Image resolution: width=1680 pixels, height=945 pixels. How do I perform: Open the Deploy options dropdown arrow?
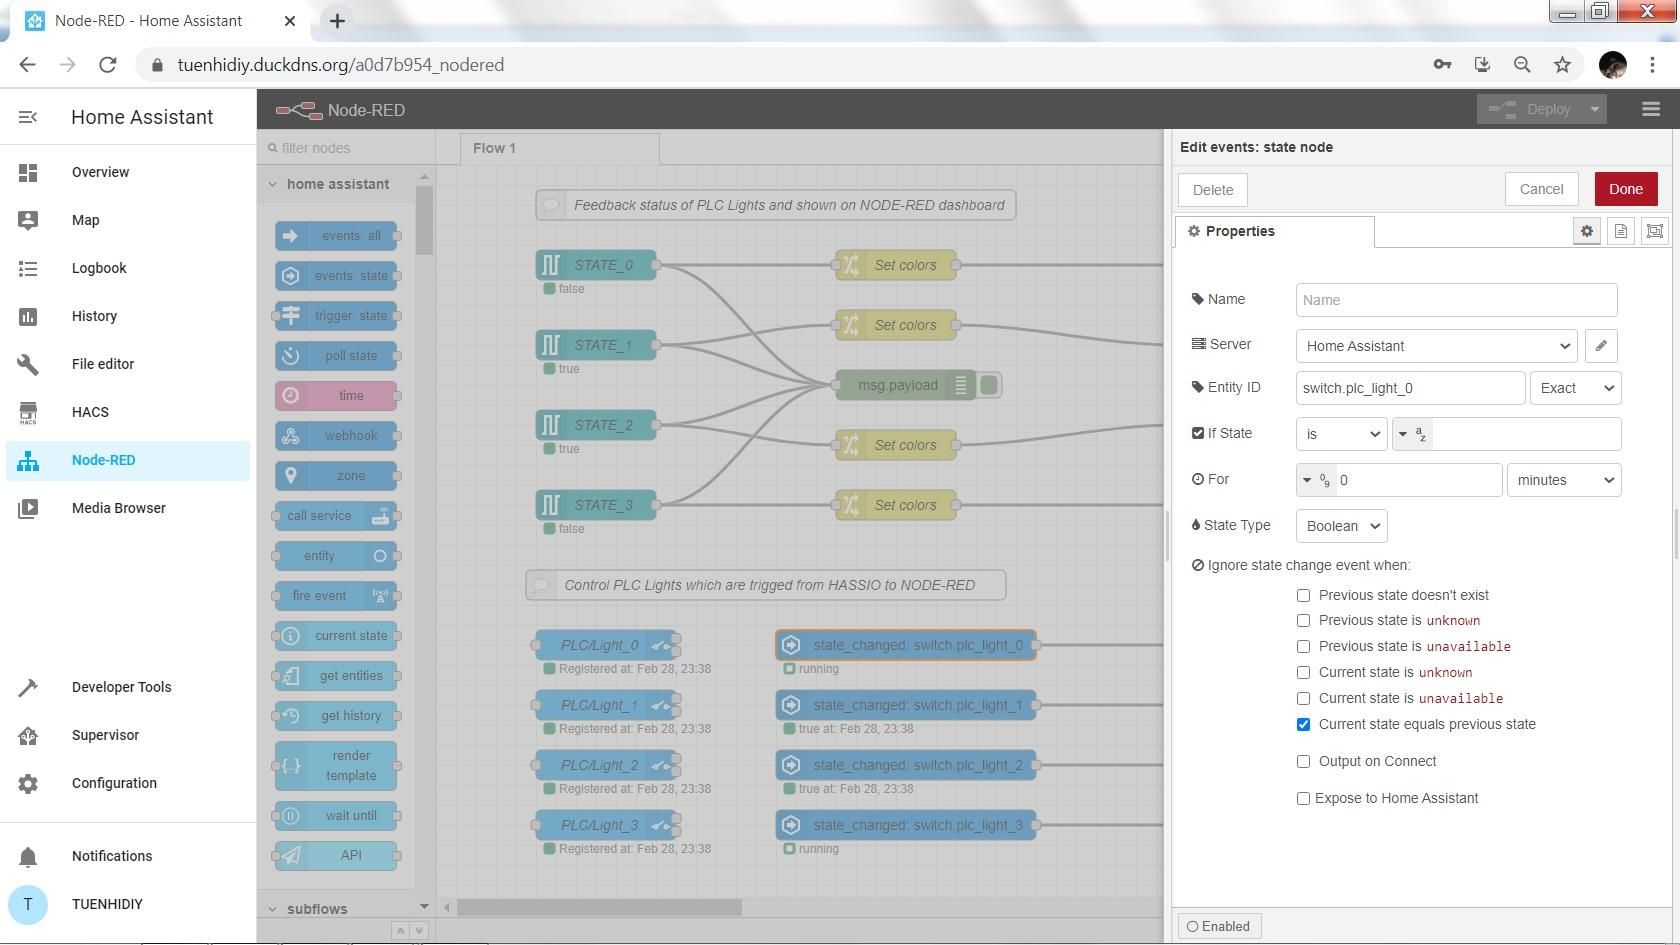click(1594, 109)
